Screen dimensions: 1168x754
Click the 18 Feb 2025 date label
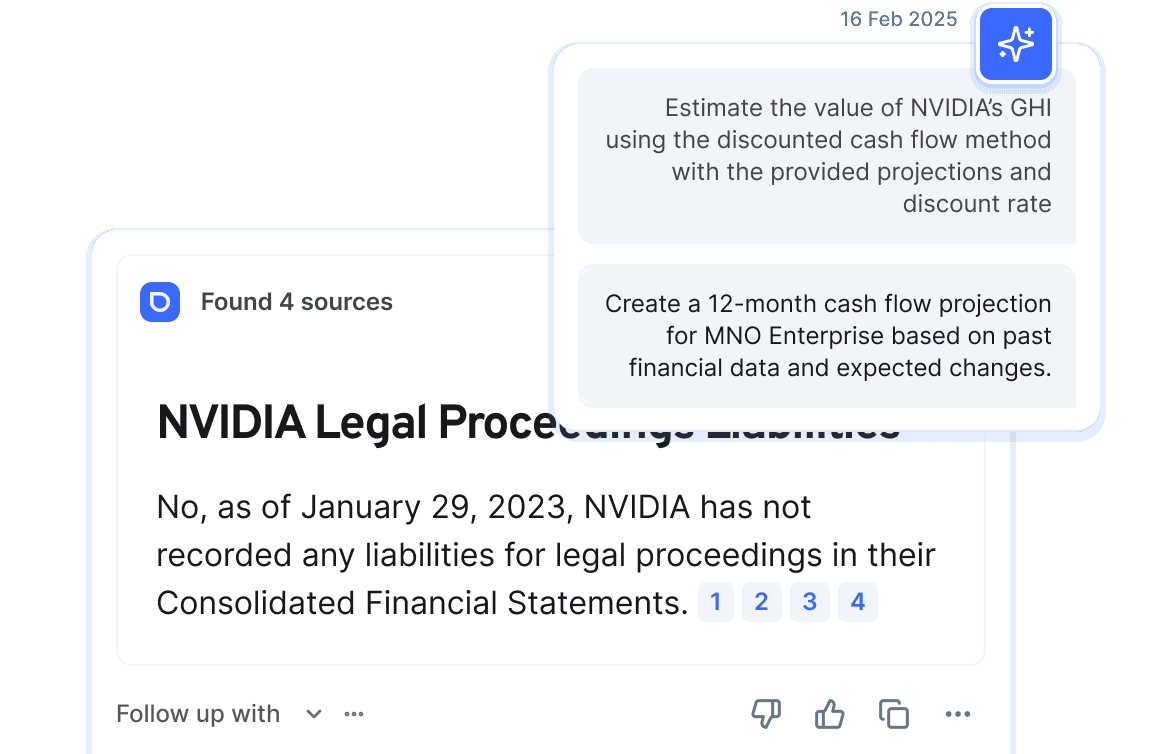(898, 19)
